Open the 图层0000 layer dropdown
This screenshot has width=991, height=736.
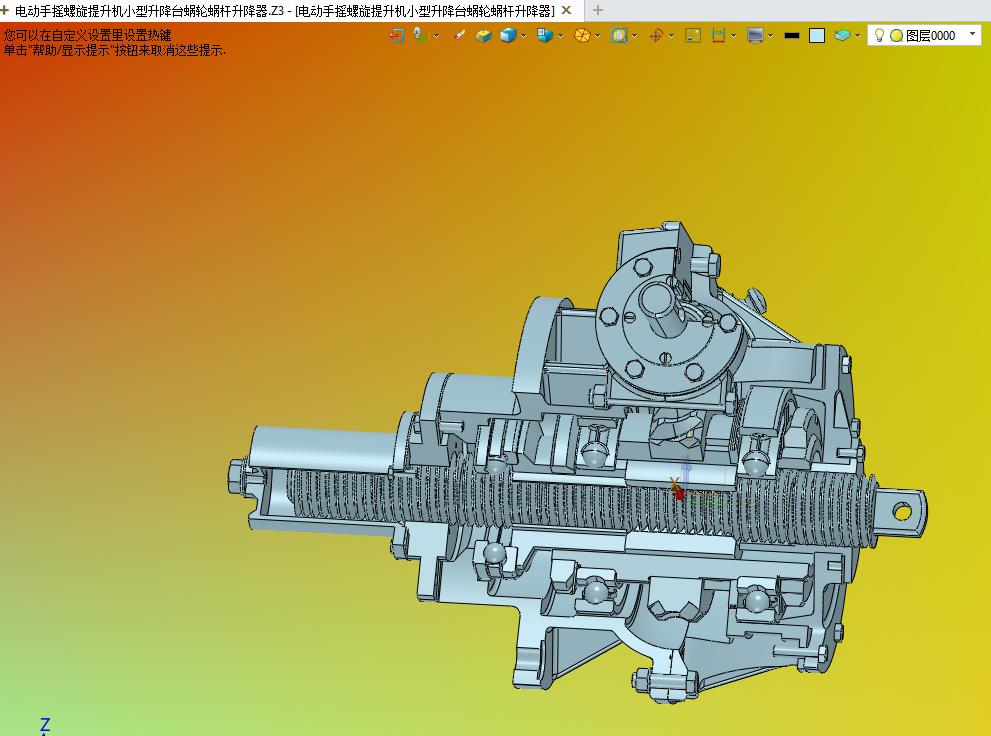972,35
